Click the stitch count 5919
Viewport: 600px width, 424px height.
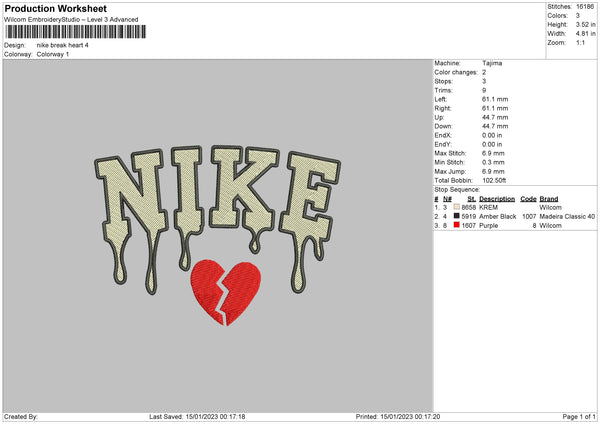point(469,217)
